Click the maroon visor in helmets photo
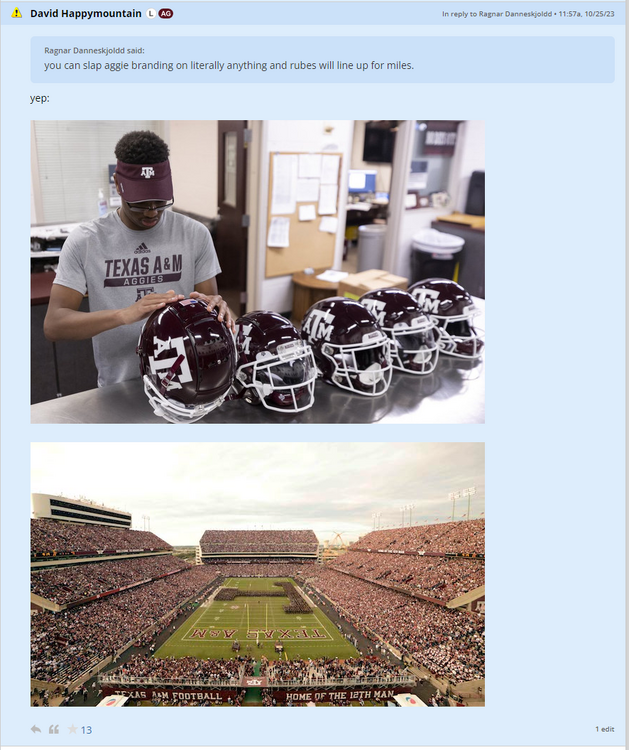The image size is (629, 750). [144, 180]
